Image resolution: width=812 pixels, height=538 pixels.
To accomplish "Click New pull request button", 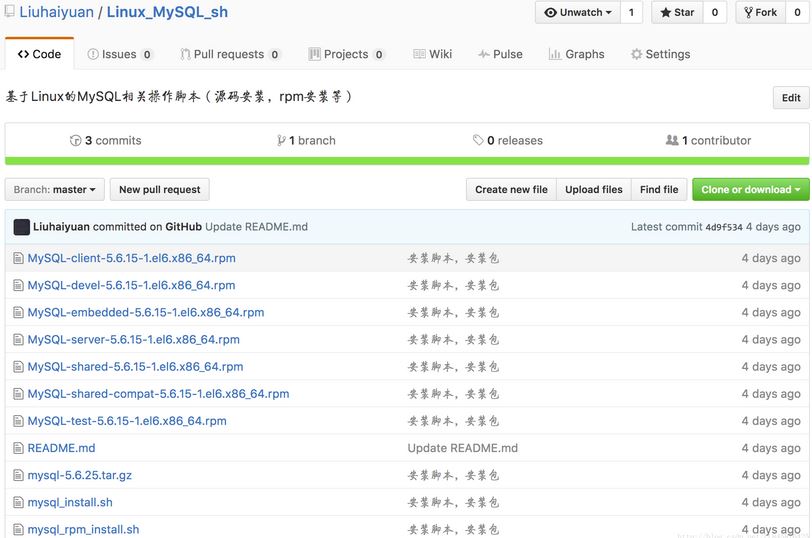I will [x=160, y=190].
